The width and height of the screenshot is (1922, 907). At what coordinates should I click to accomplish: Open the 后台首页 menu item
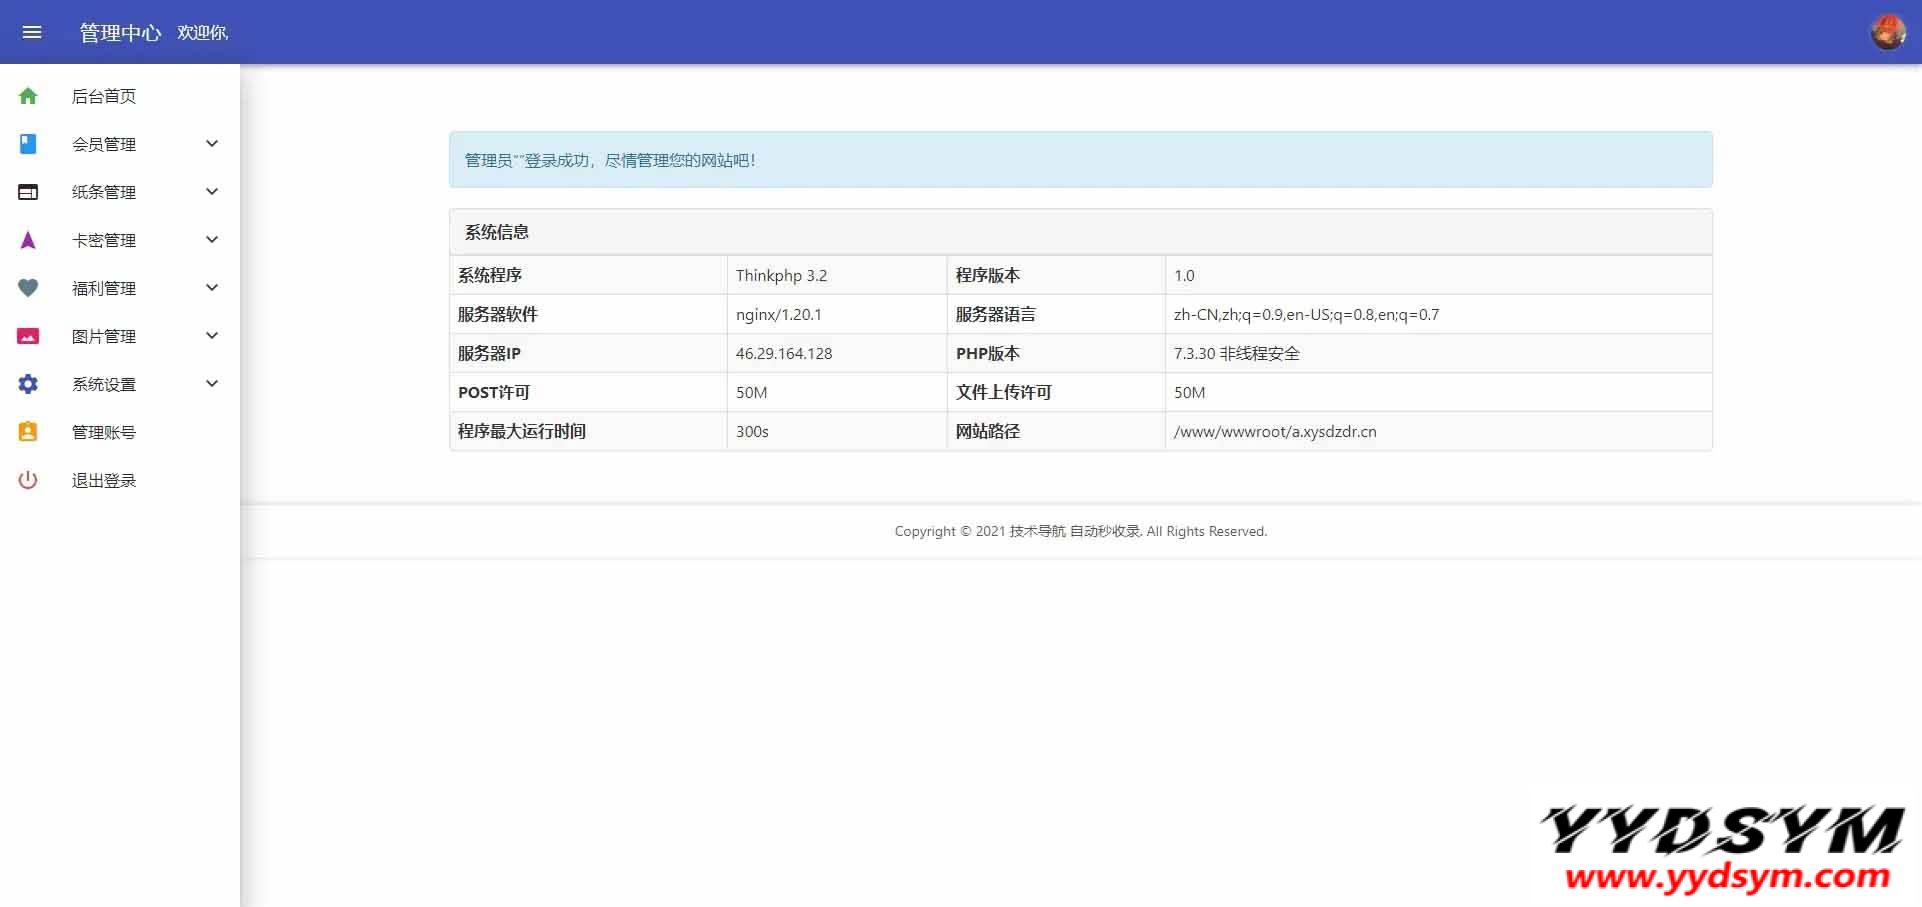coord(104,96)
